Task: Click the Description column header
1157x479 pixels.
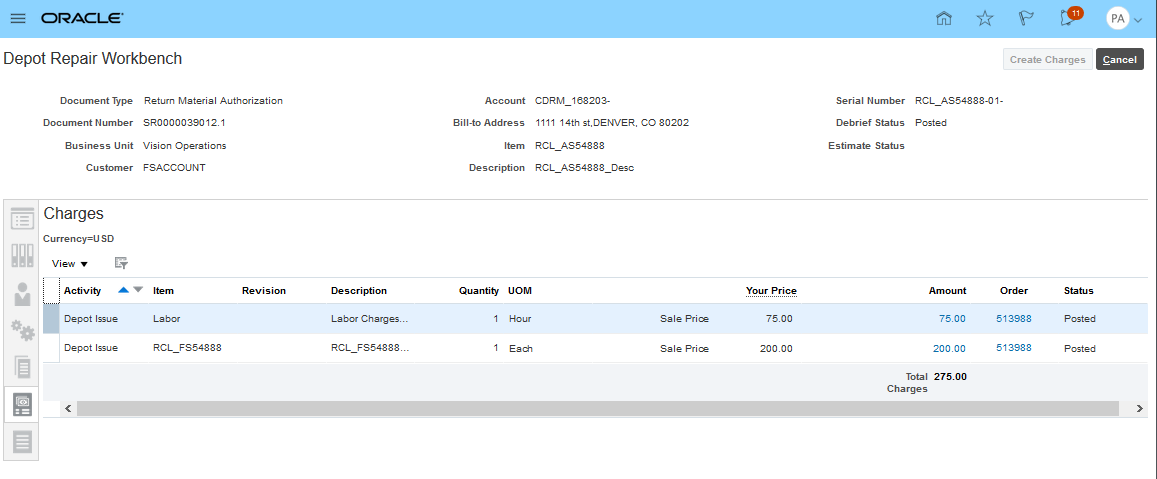Action: tap(359, 291)
